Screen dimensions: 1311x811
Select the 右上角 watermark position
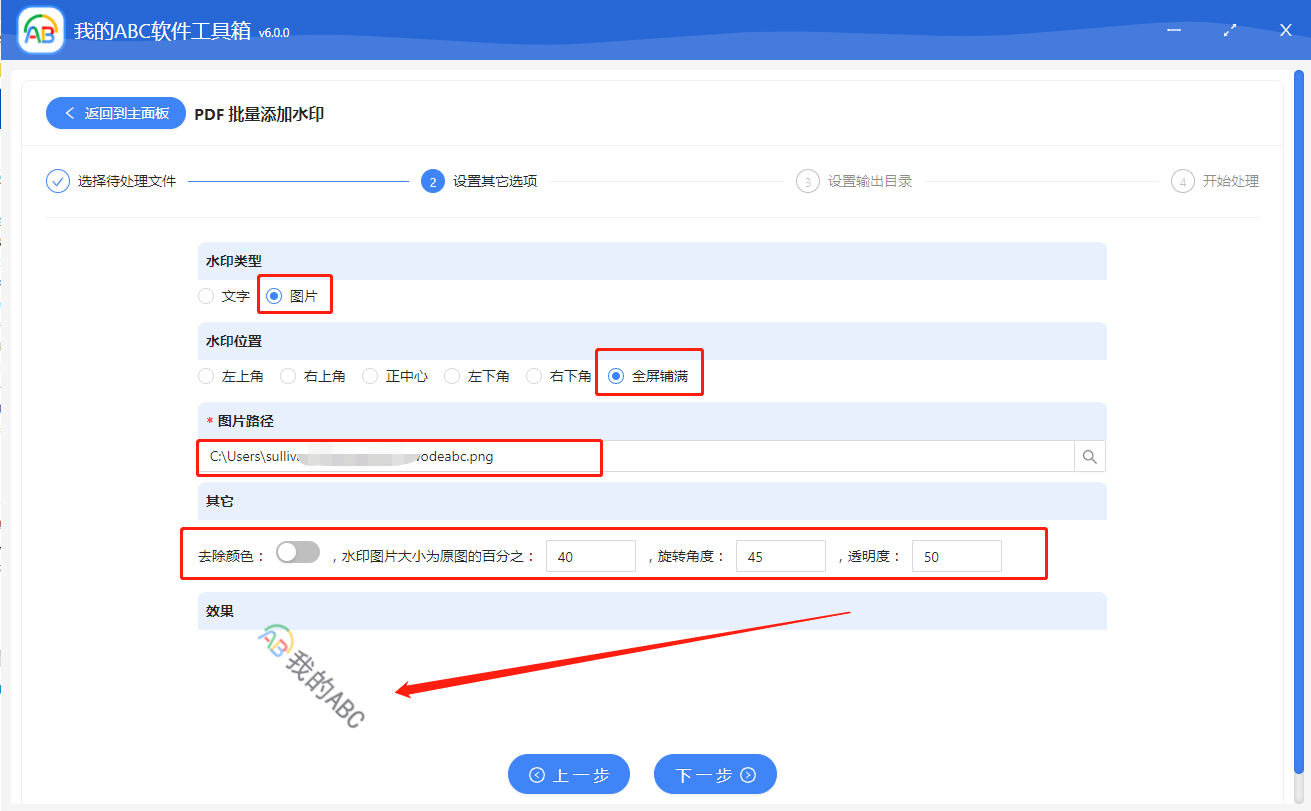pos(287,375)
